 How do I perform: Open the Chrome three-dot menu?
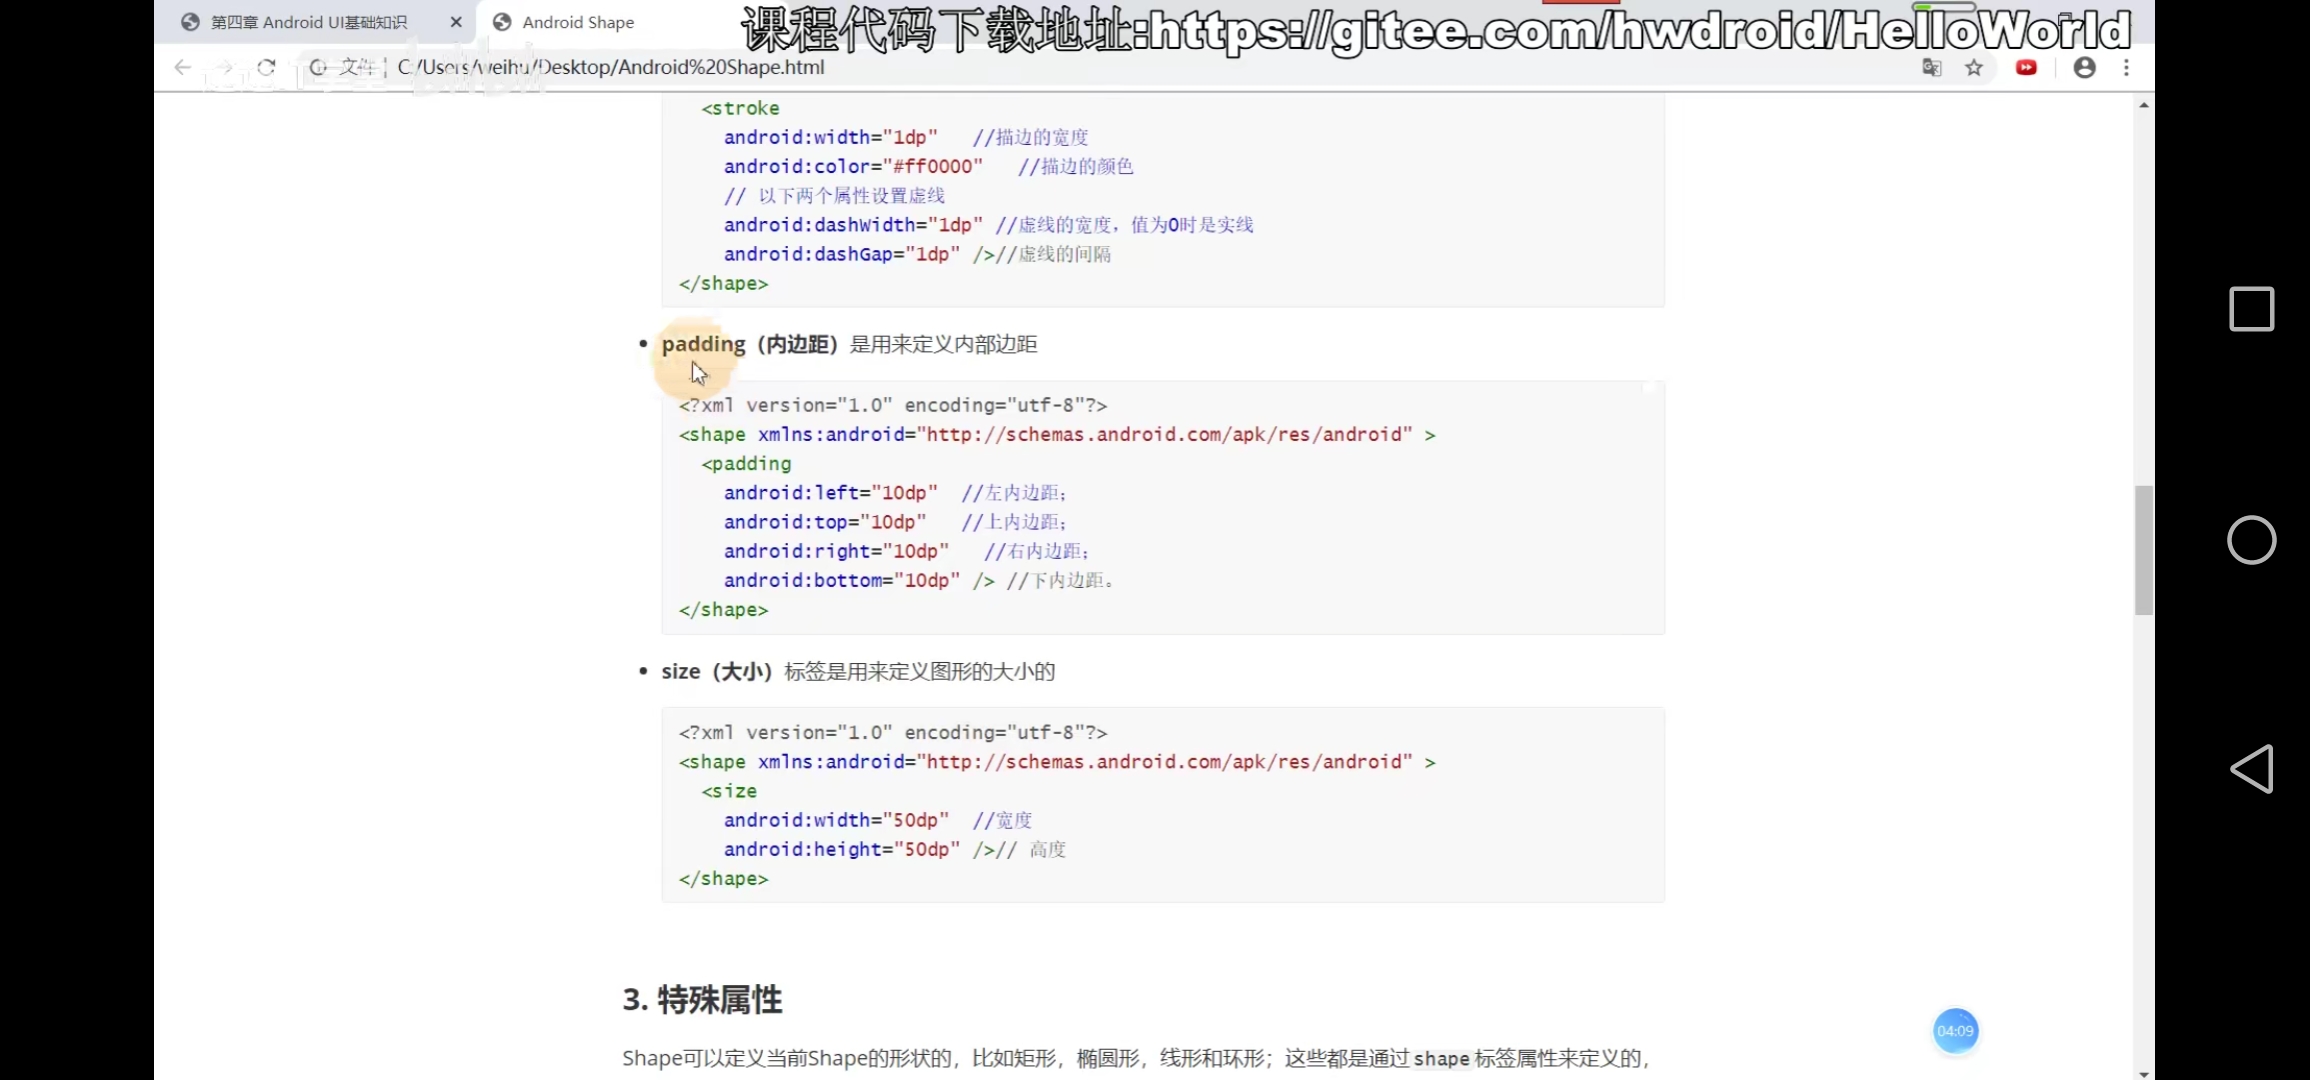coord(2126,67)
